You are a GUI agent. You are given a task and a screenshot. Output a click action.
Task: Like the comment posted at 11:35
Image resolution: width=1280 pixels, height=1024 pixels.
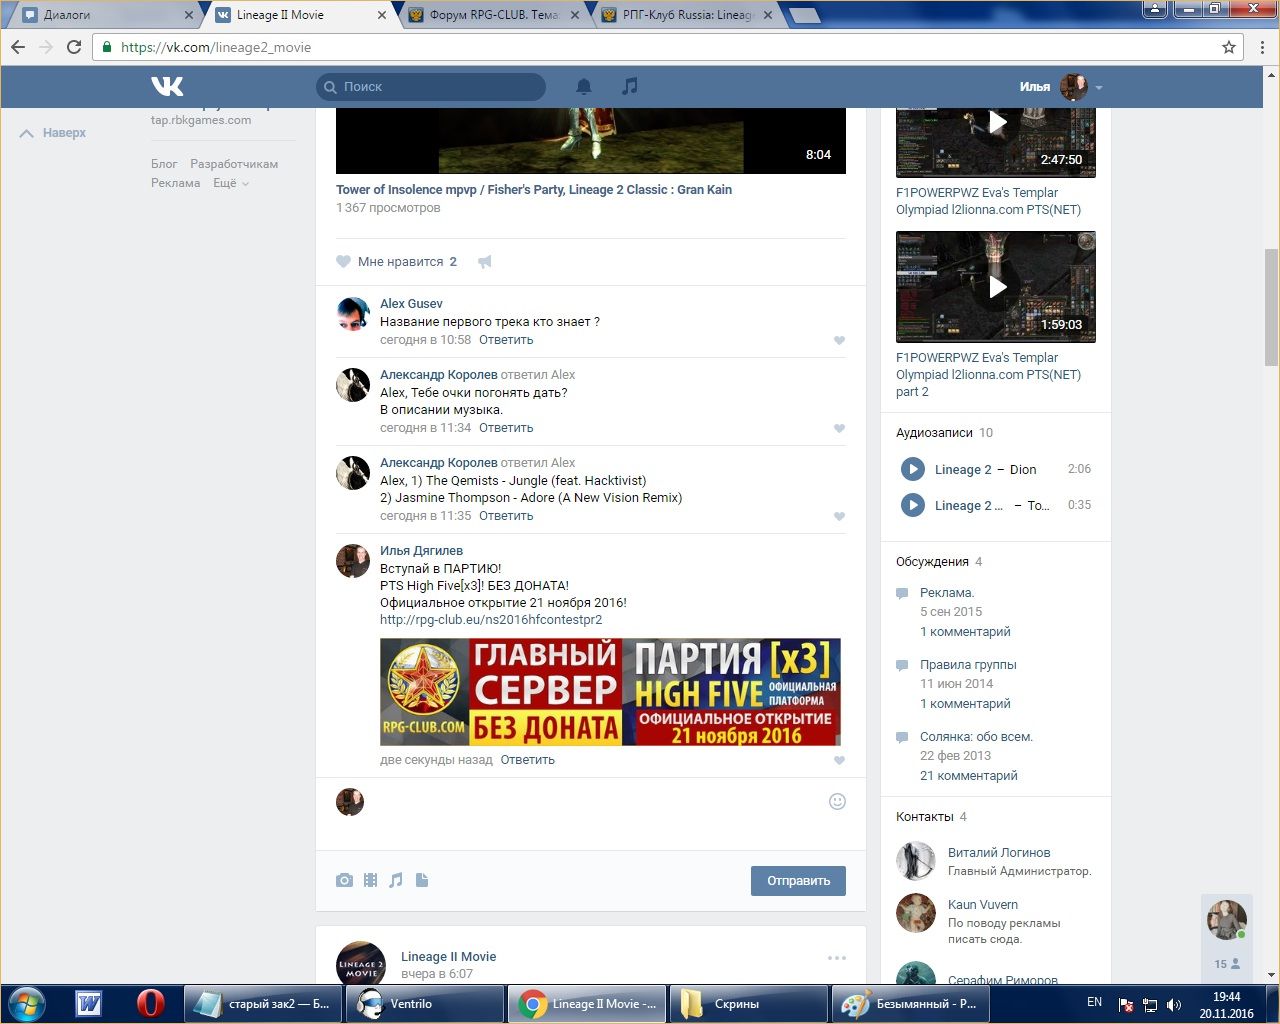(x=839, y=517)
